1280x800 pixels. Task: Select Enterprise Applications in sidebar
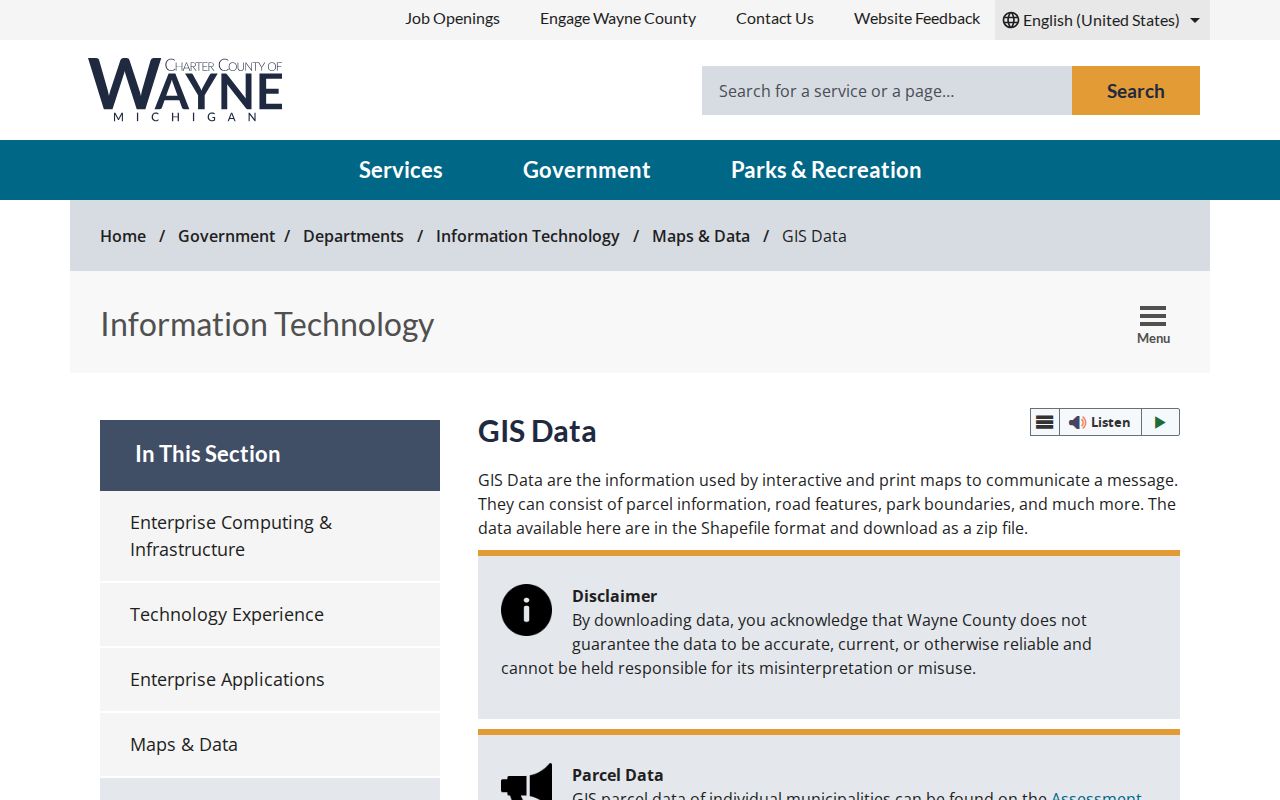pos(270,679)
